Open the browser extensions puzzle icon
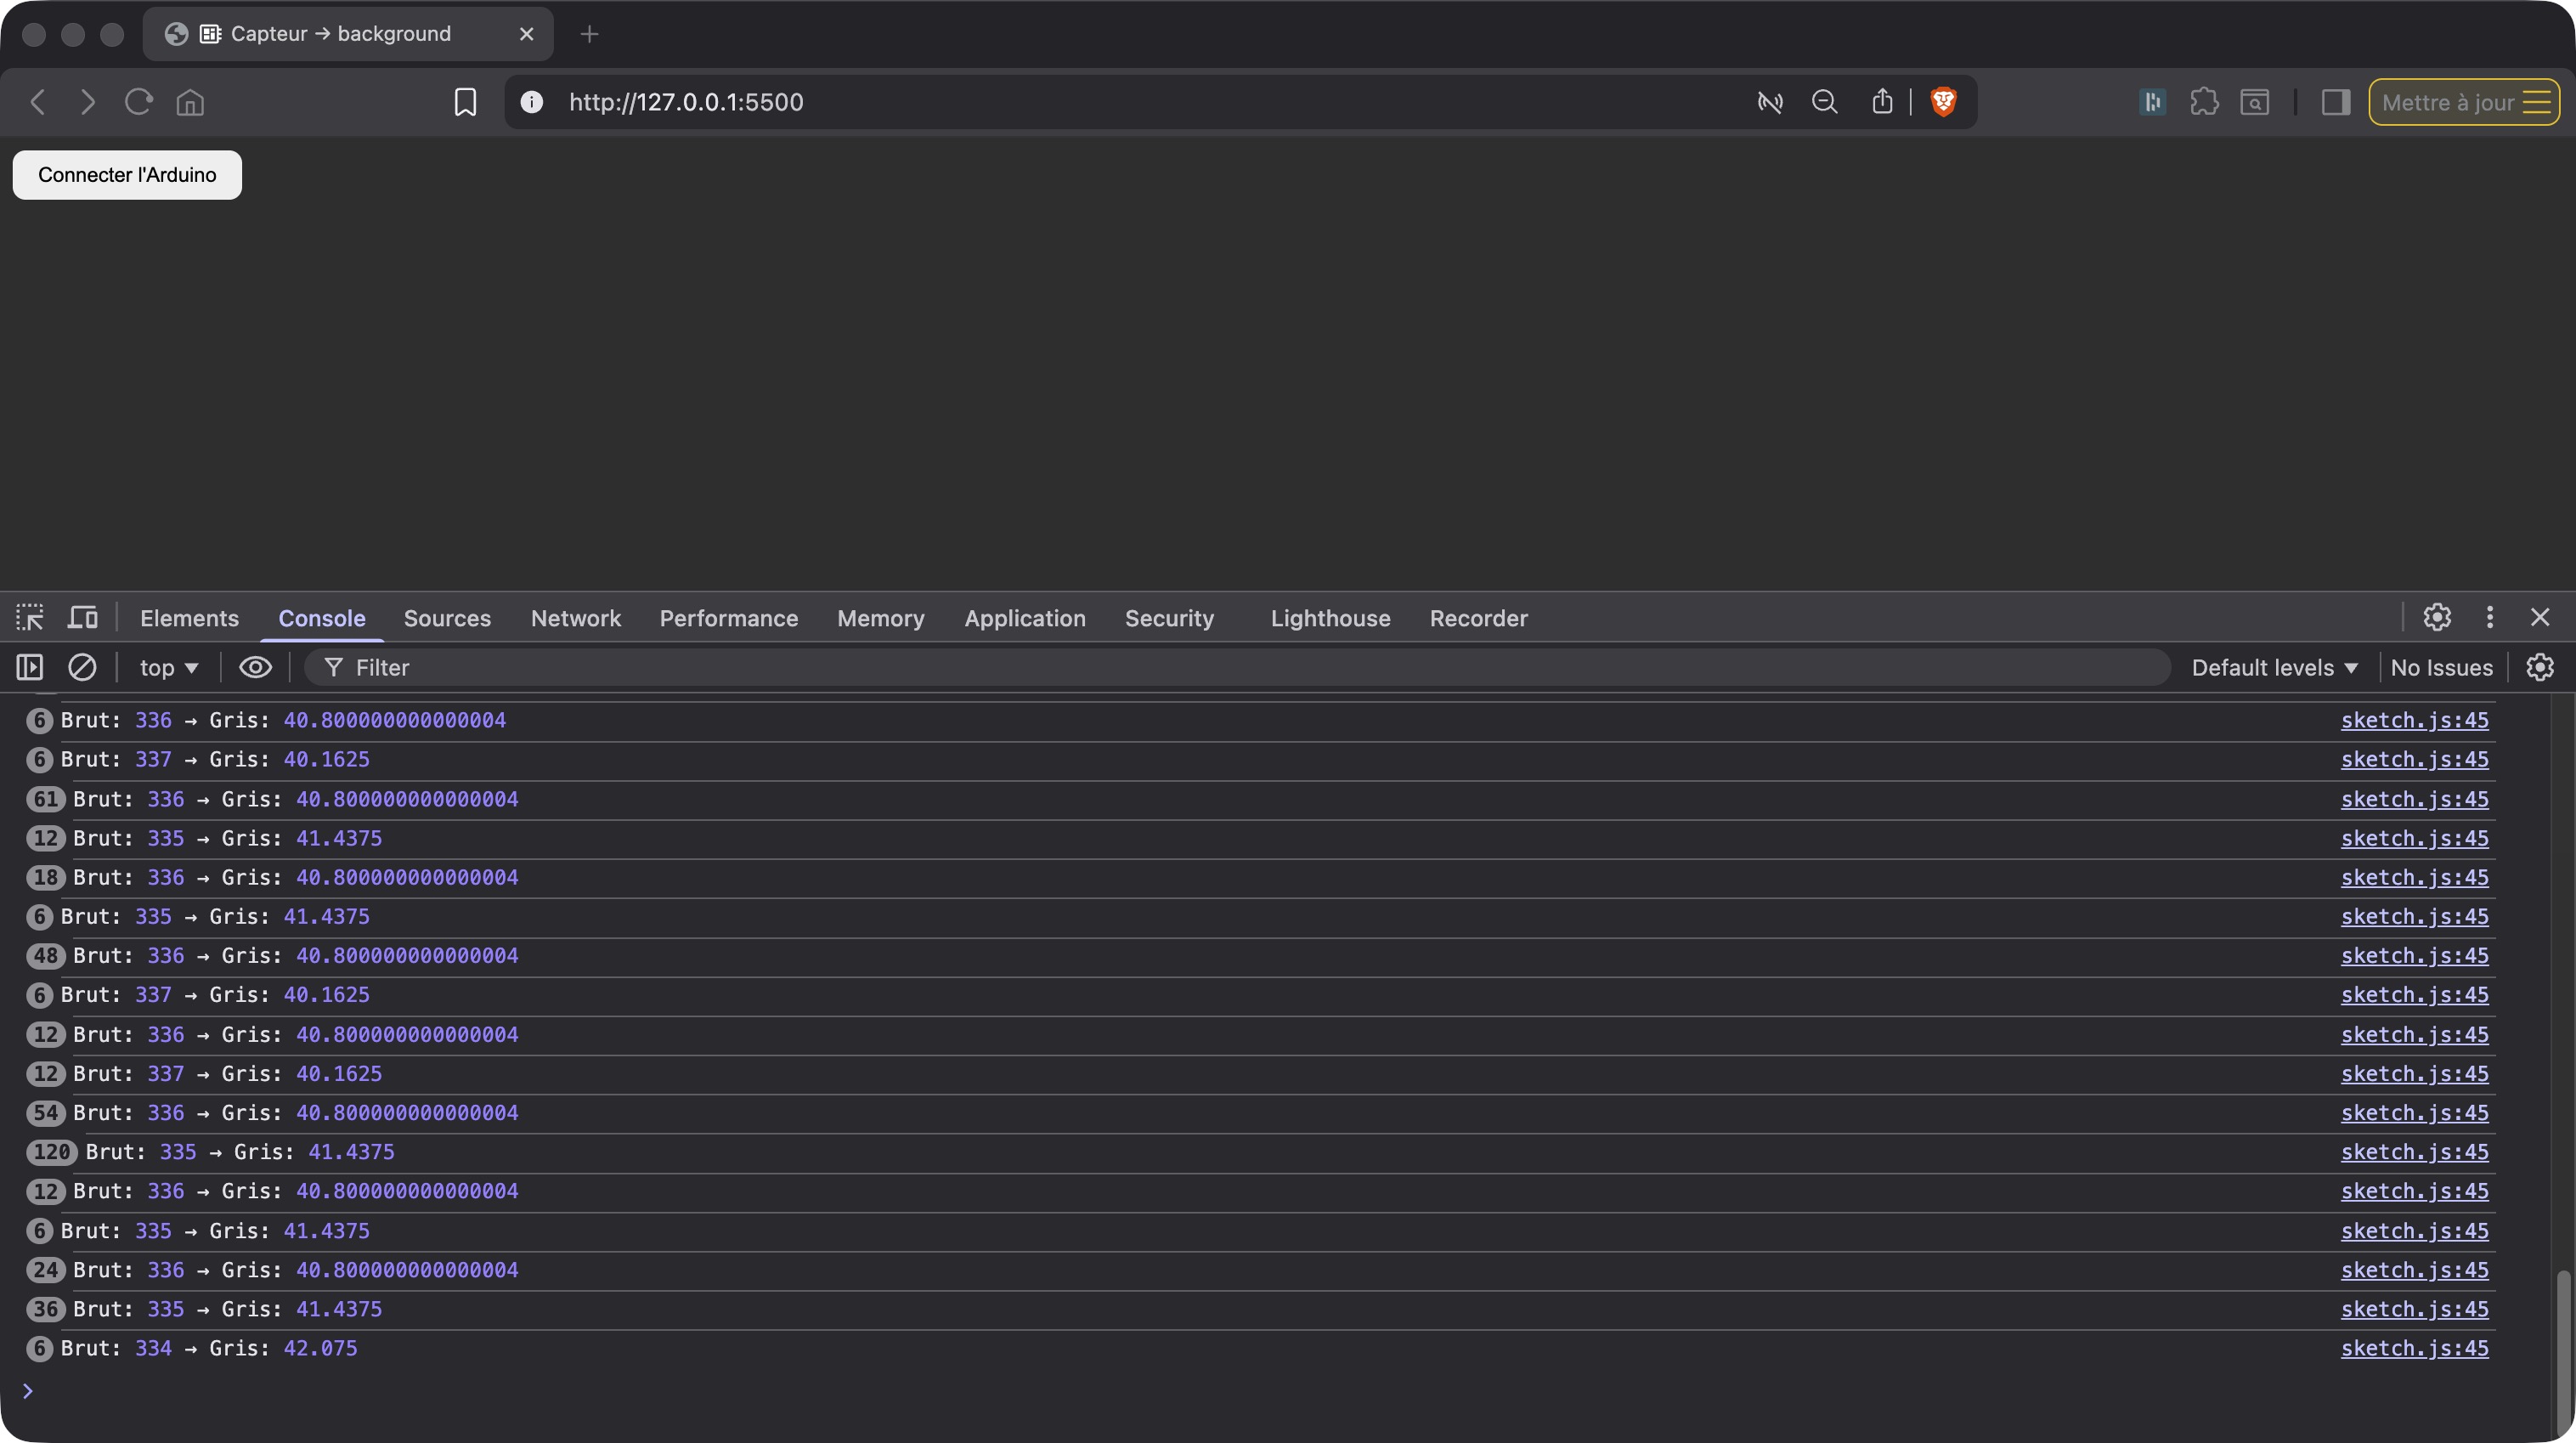 (2204, 102)
